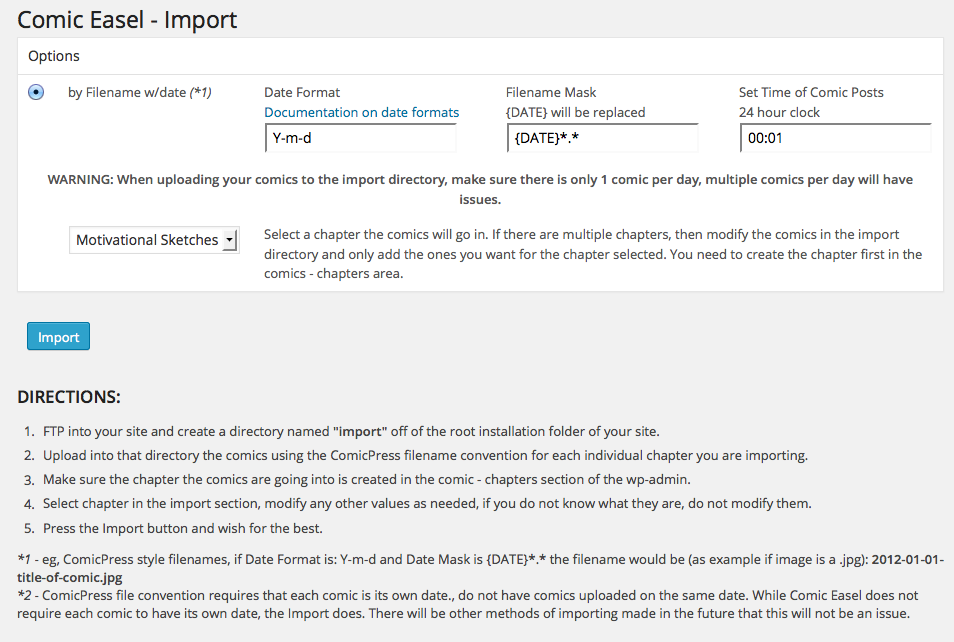Open the Documentation on date formats link

361,112
